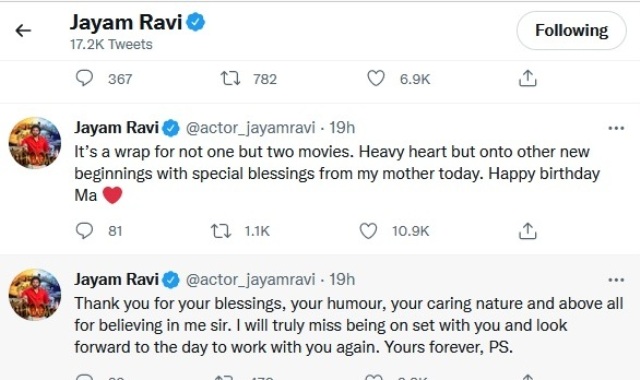Open avatar on the Thank you tweet
The height and width of the screenshot is (380, 640).
(35, 295)
